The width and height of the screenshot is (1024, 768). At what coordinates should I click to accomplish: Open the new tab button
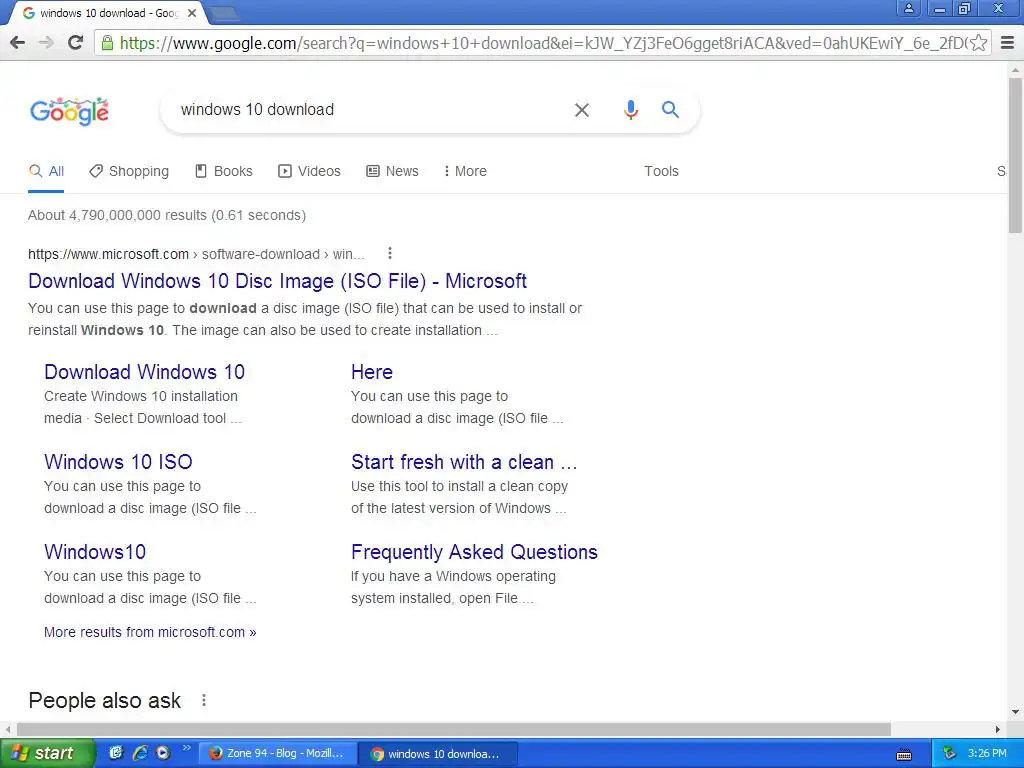224,13
